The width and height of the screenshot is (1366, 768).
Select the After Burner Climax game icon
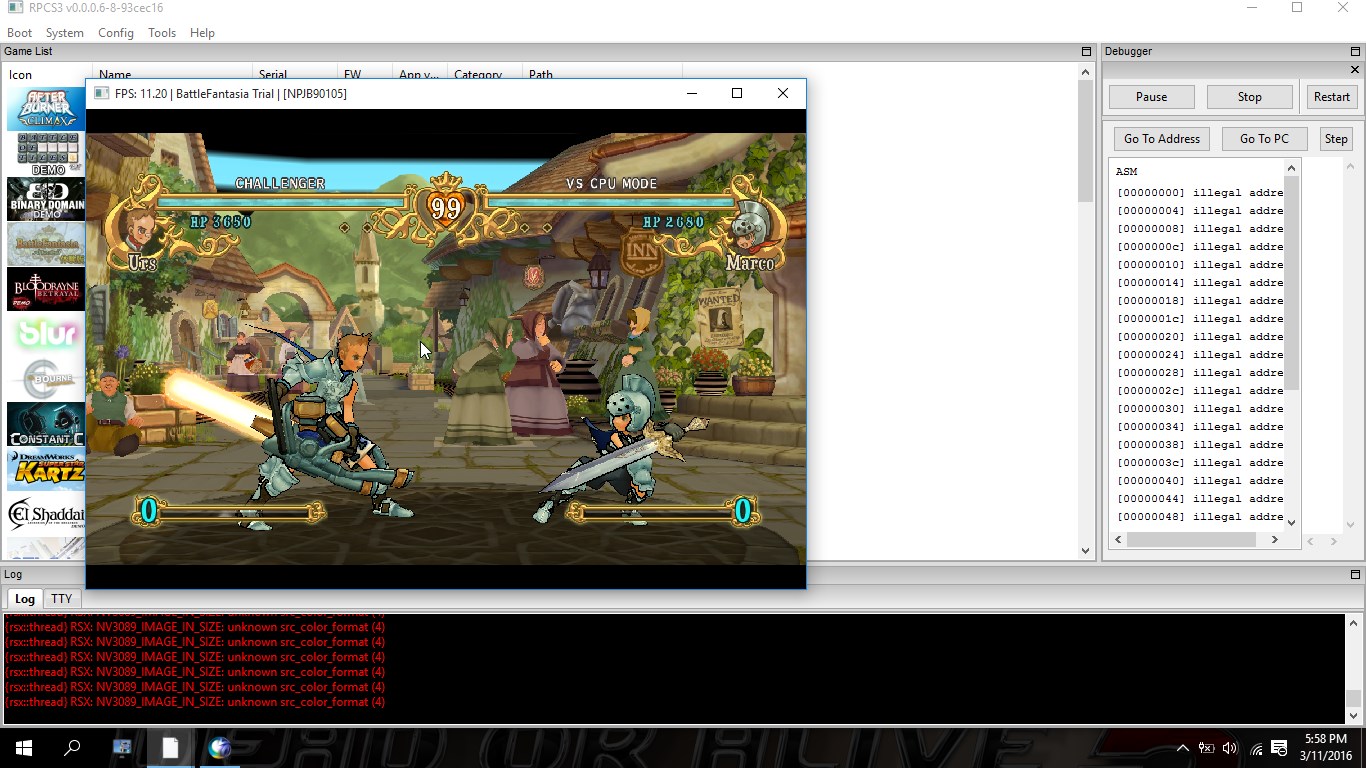coord(45,108)
